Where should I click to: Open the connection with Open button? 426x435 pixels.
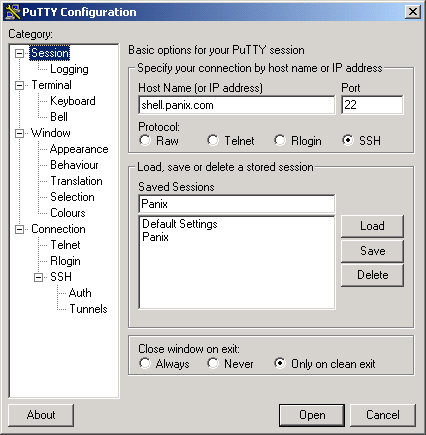click(312, 415)
